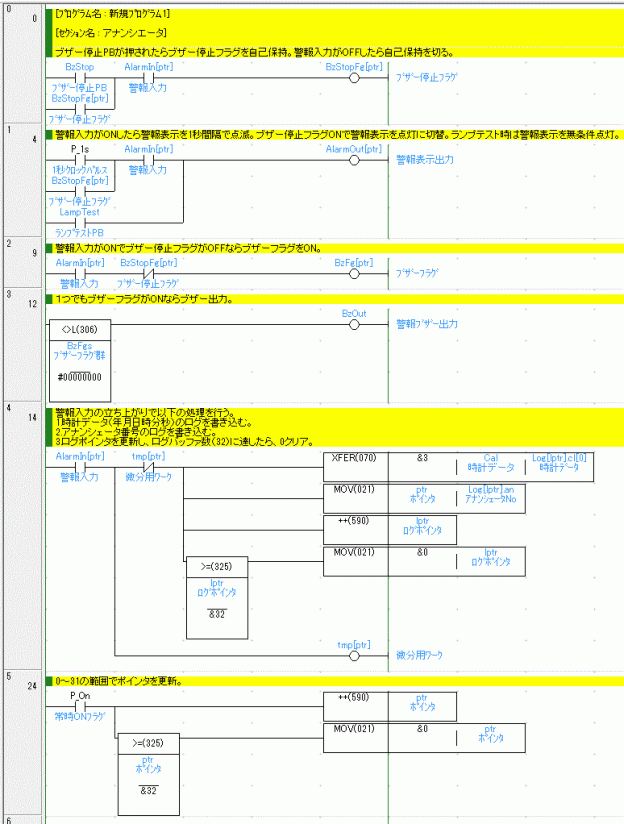Click the section name comment アナンシエータ

(111, 33)
